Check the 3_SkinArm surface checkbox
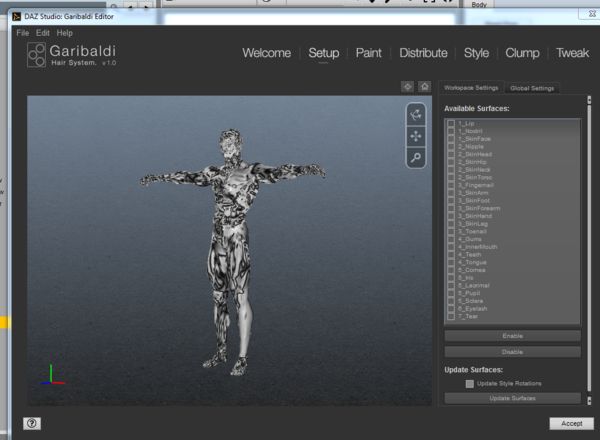This screenshot has width=600, height=440. coord(451,193)
